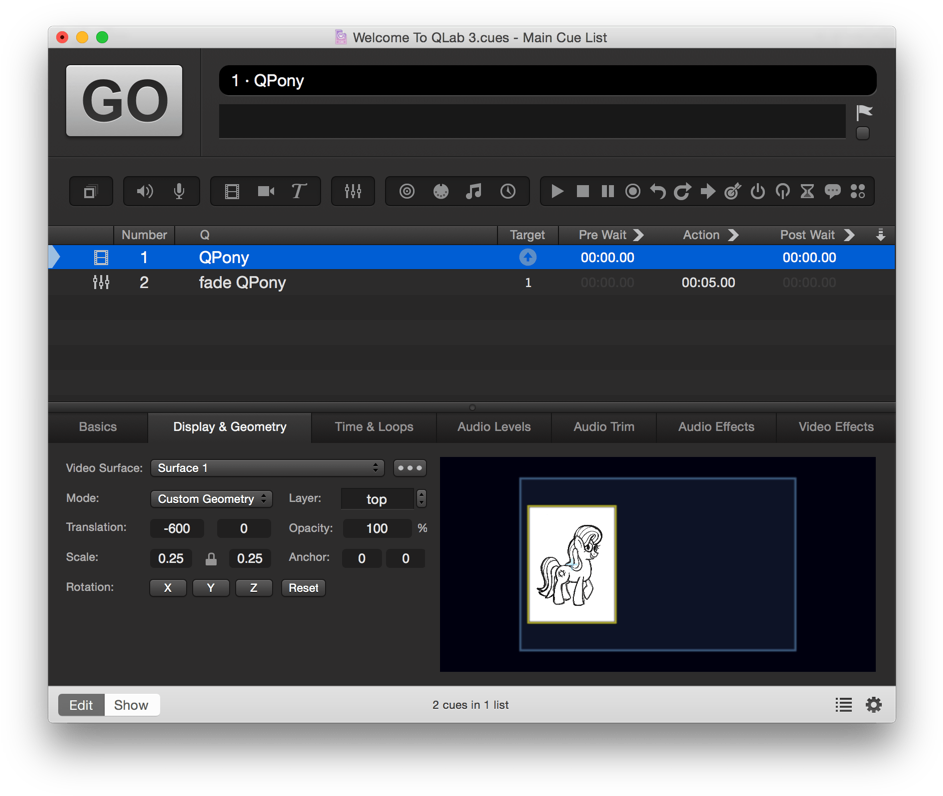The image size is (943, 796).
Task: Create an Audio cue
Action: (145, 191)
